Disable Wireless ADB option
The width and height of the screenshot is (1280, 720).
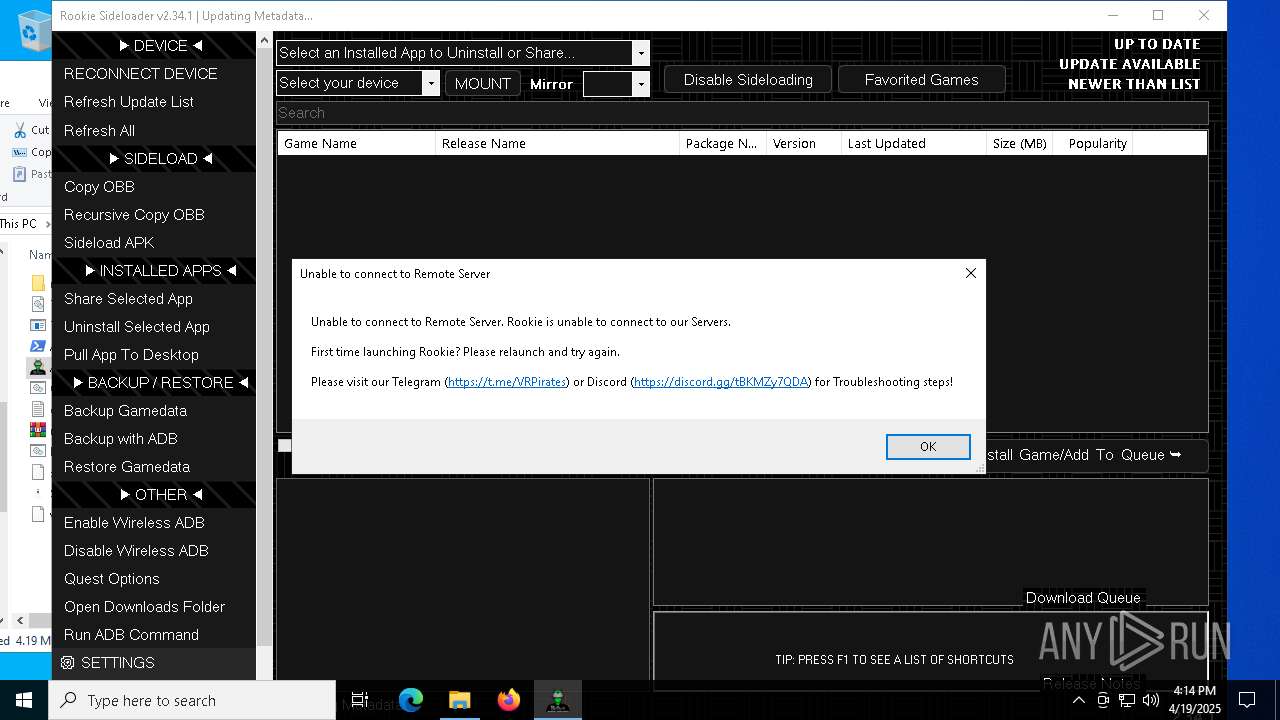(136, 550)
